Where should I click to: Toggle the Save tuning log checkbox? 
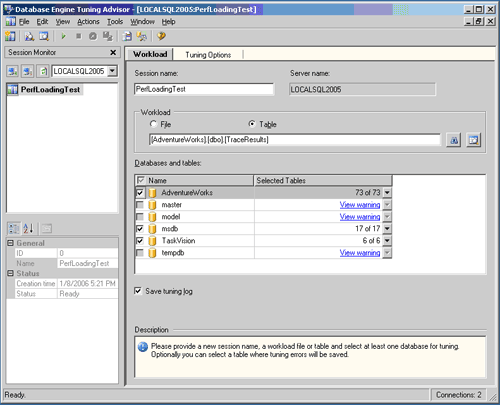138,291
